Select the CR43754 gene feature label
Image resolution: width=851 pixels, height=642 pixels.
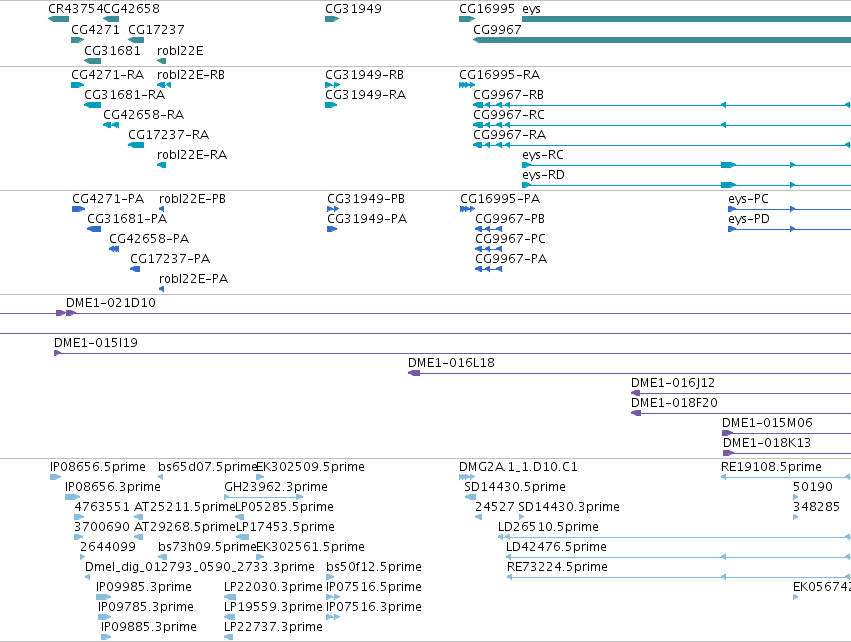pos(75,9)
